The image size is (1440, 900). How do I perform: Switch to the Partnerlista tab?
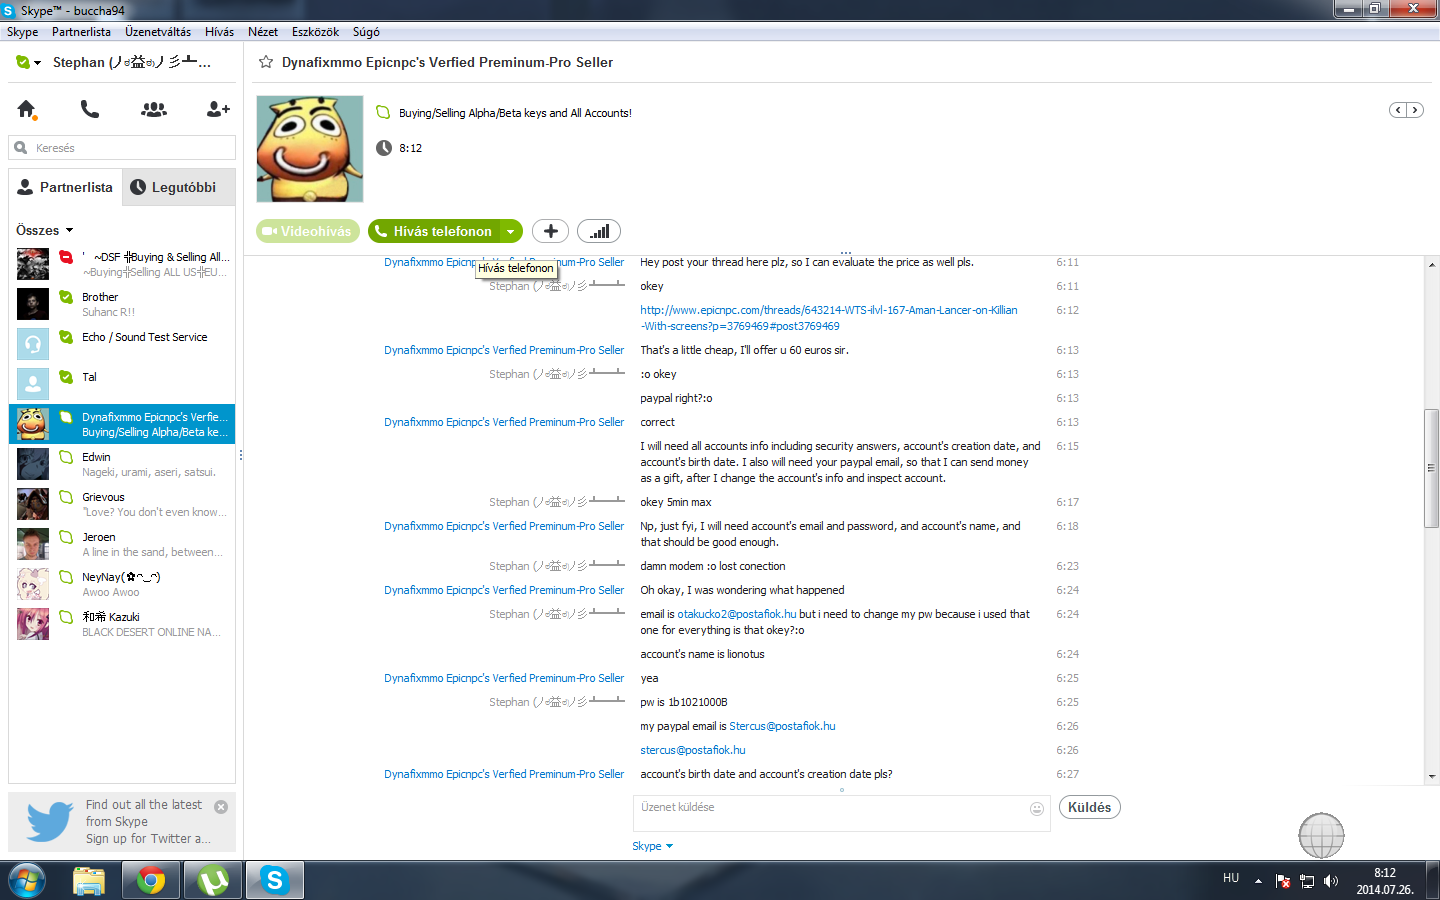pyautogui.click(x=66, y=187)
